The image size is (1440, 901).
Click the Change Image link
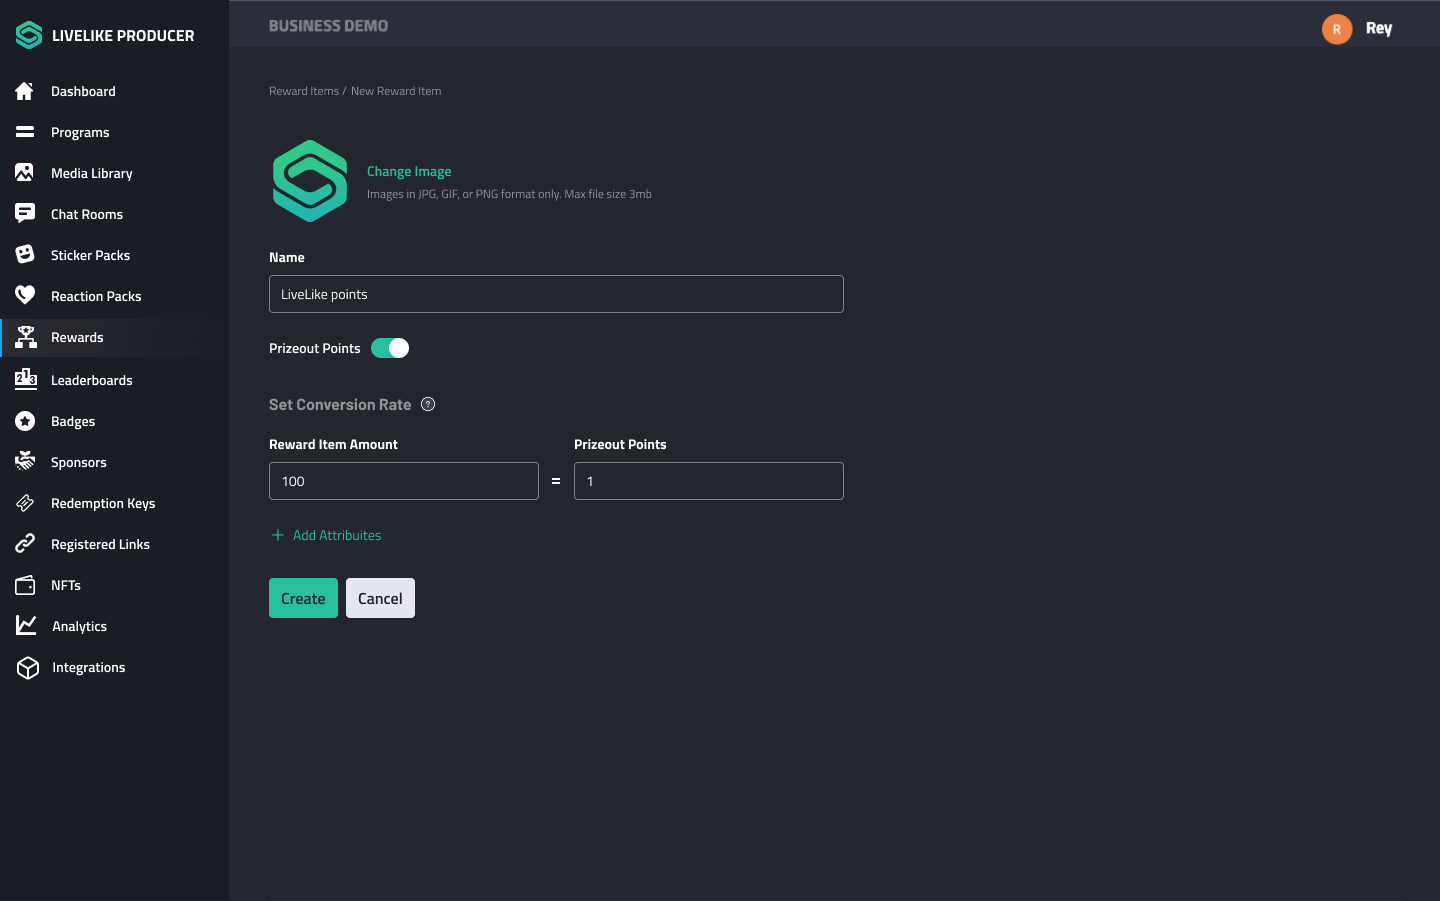coord(409,171)
